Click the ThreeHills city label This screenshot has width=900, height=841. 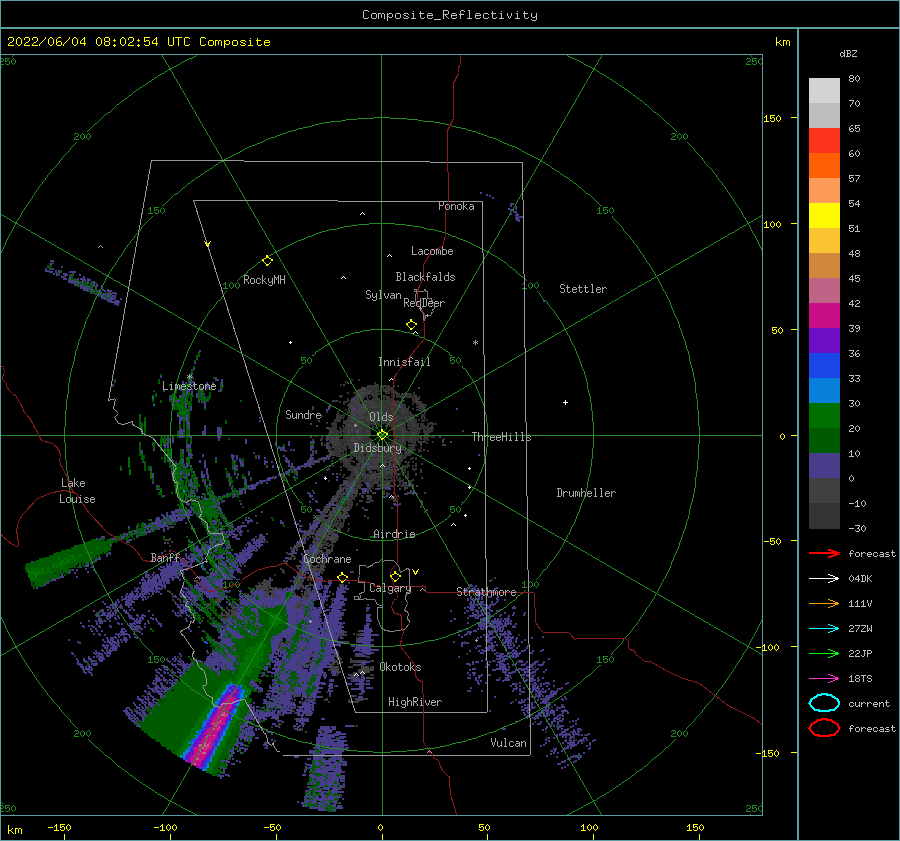[502, 437]
